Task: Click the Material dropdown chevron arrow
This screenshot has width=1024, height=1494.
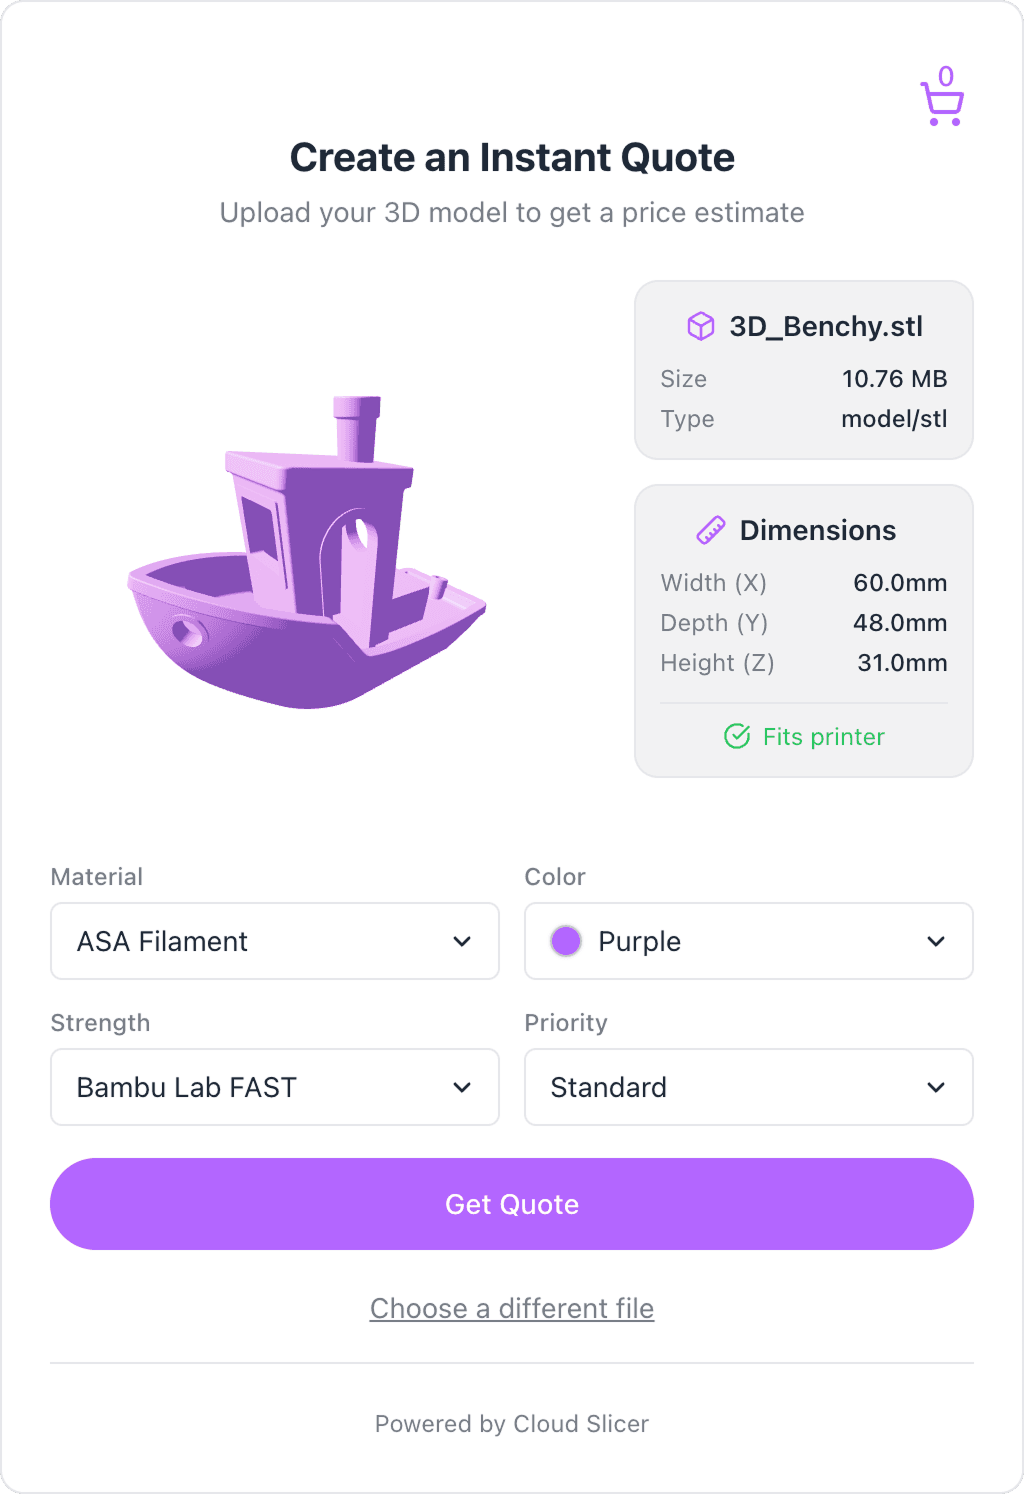Action: point(462,941)
